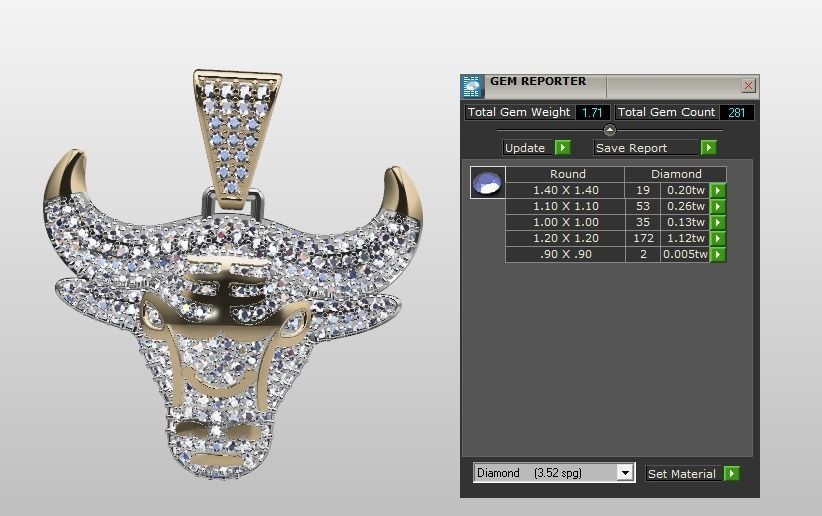Click the count 2 cell
This screenshot has width=822, height=516.
click(x=643, y=254)
